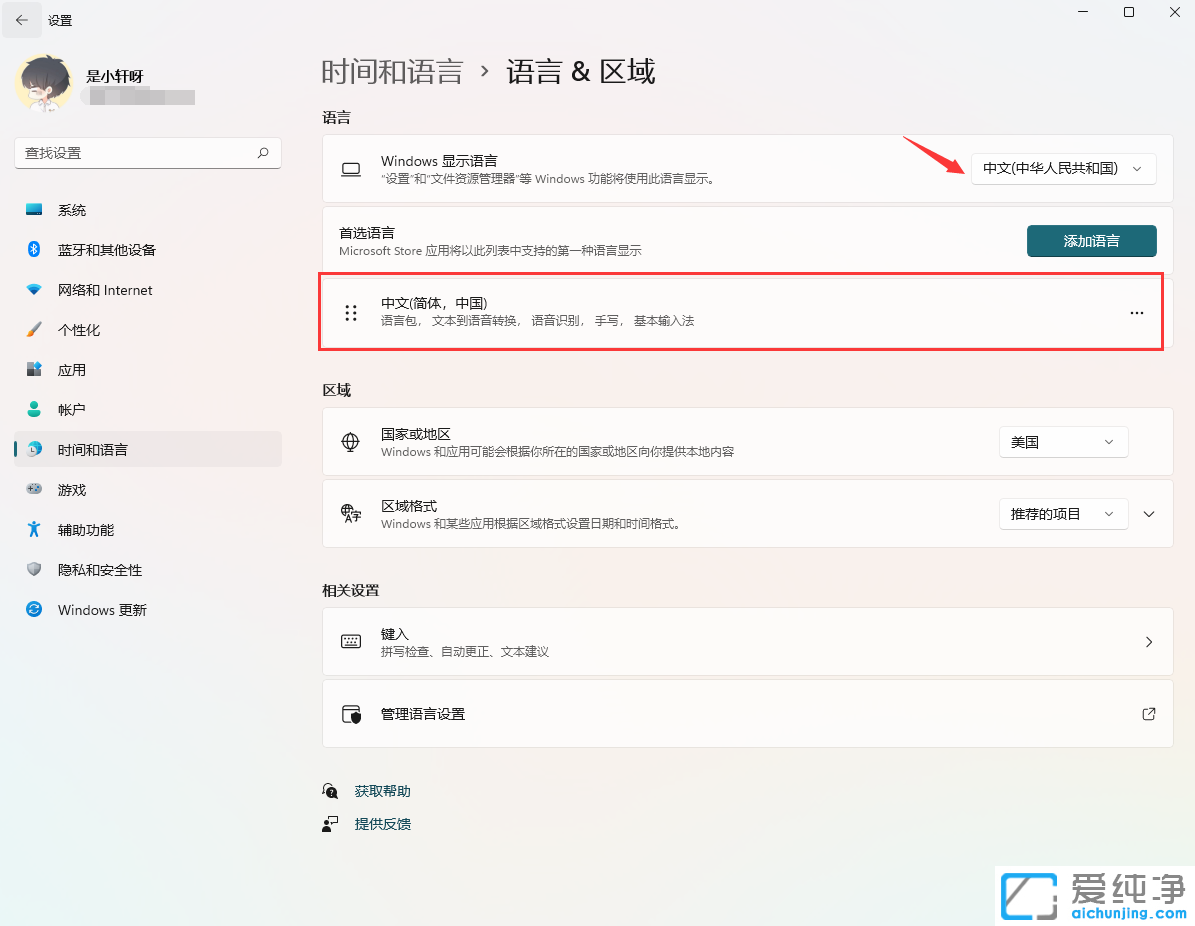Screen dimensions: 1195x926
Task: Click the Bluetooth icon
Action: pos(34,249)
